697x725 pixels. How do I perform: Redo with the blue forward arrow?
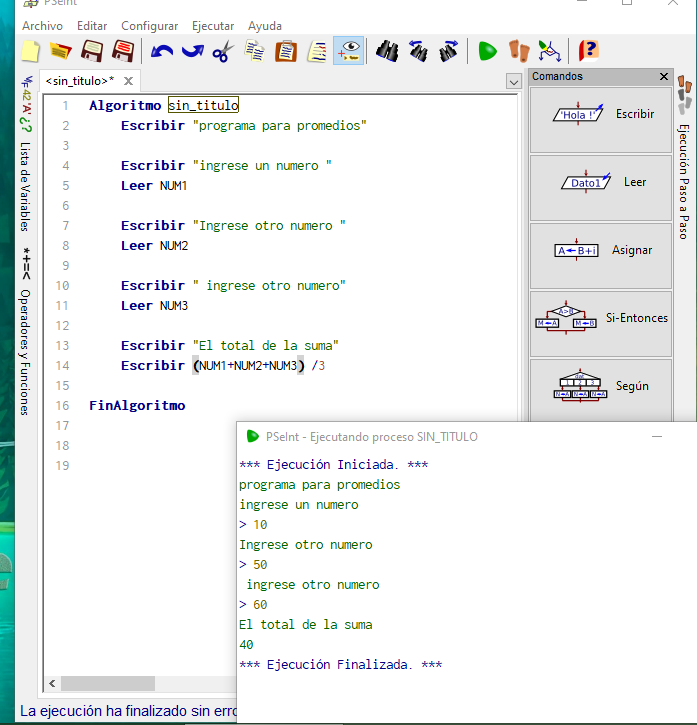pyautogui.click(x=193, y=51)
